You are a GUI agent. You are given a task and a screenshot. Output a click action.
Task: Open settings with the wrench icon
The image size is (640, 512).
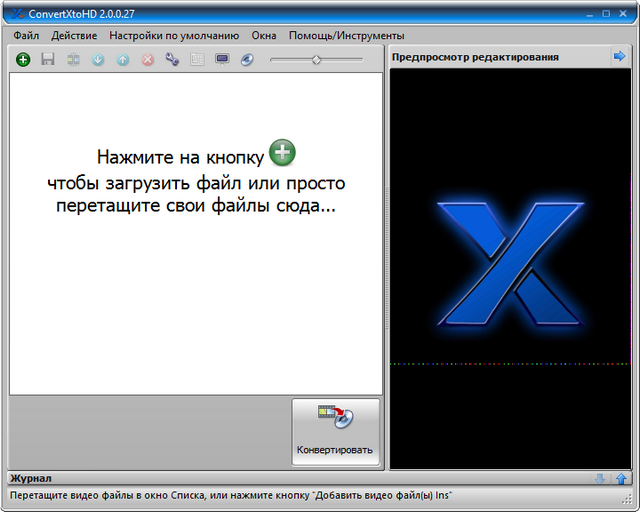pos(172,60)
